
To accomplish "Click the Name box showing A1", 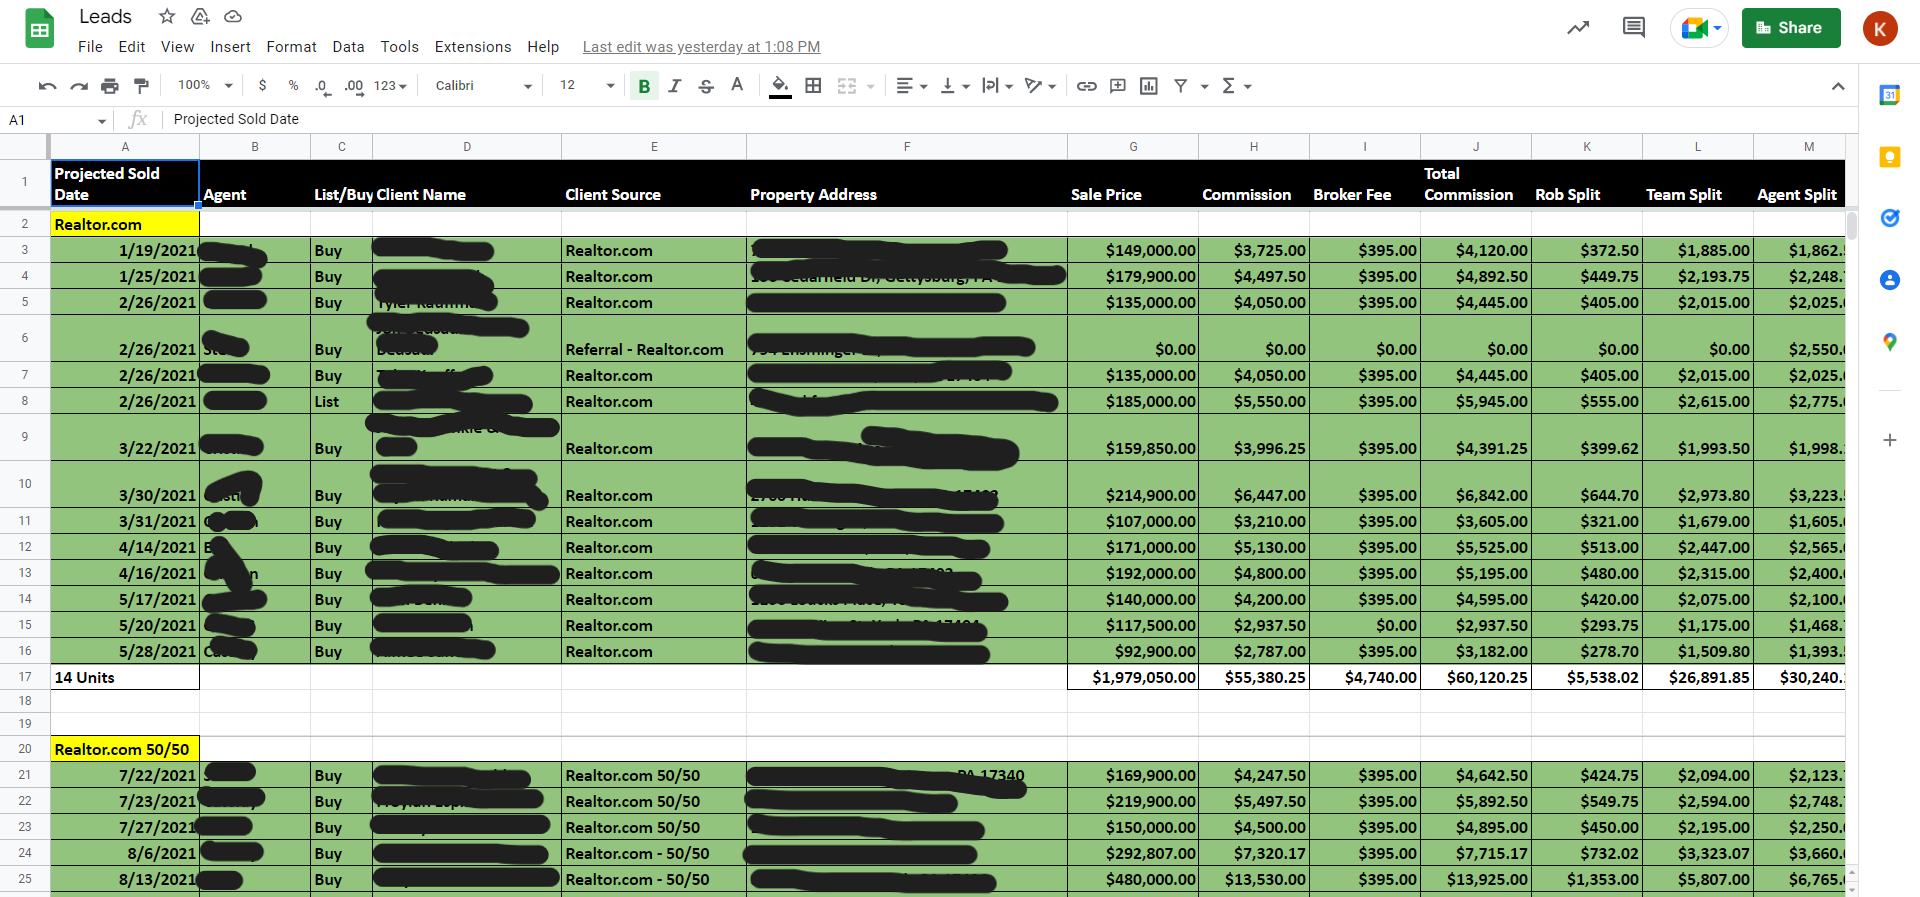I will [57, 120].
